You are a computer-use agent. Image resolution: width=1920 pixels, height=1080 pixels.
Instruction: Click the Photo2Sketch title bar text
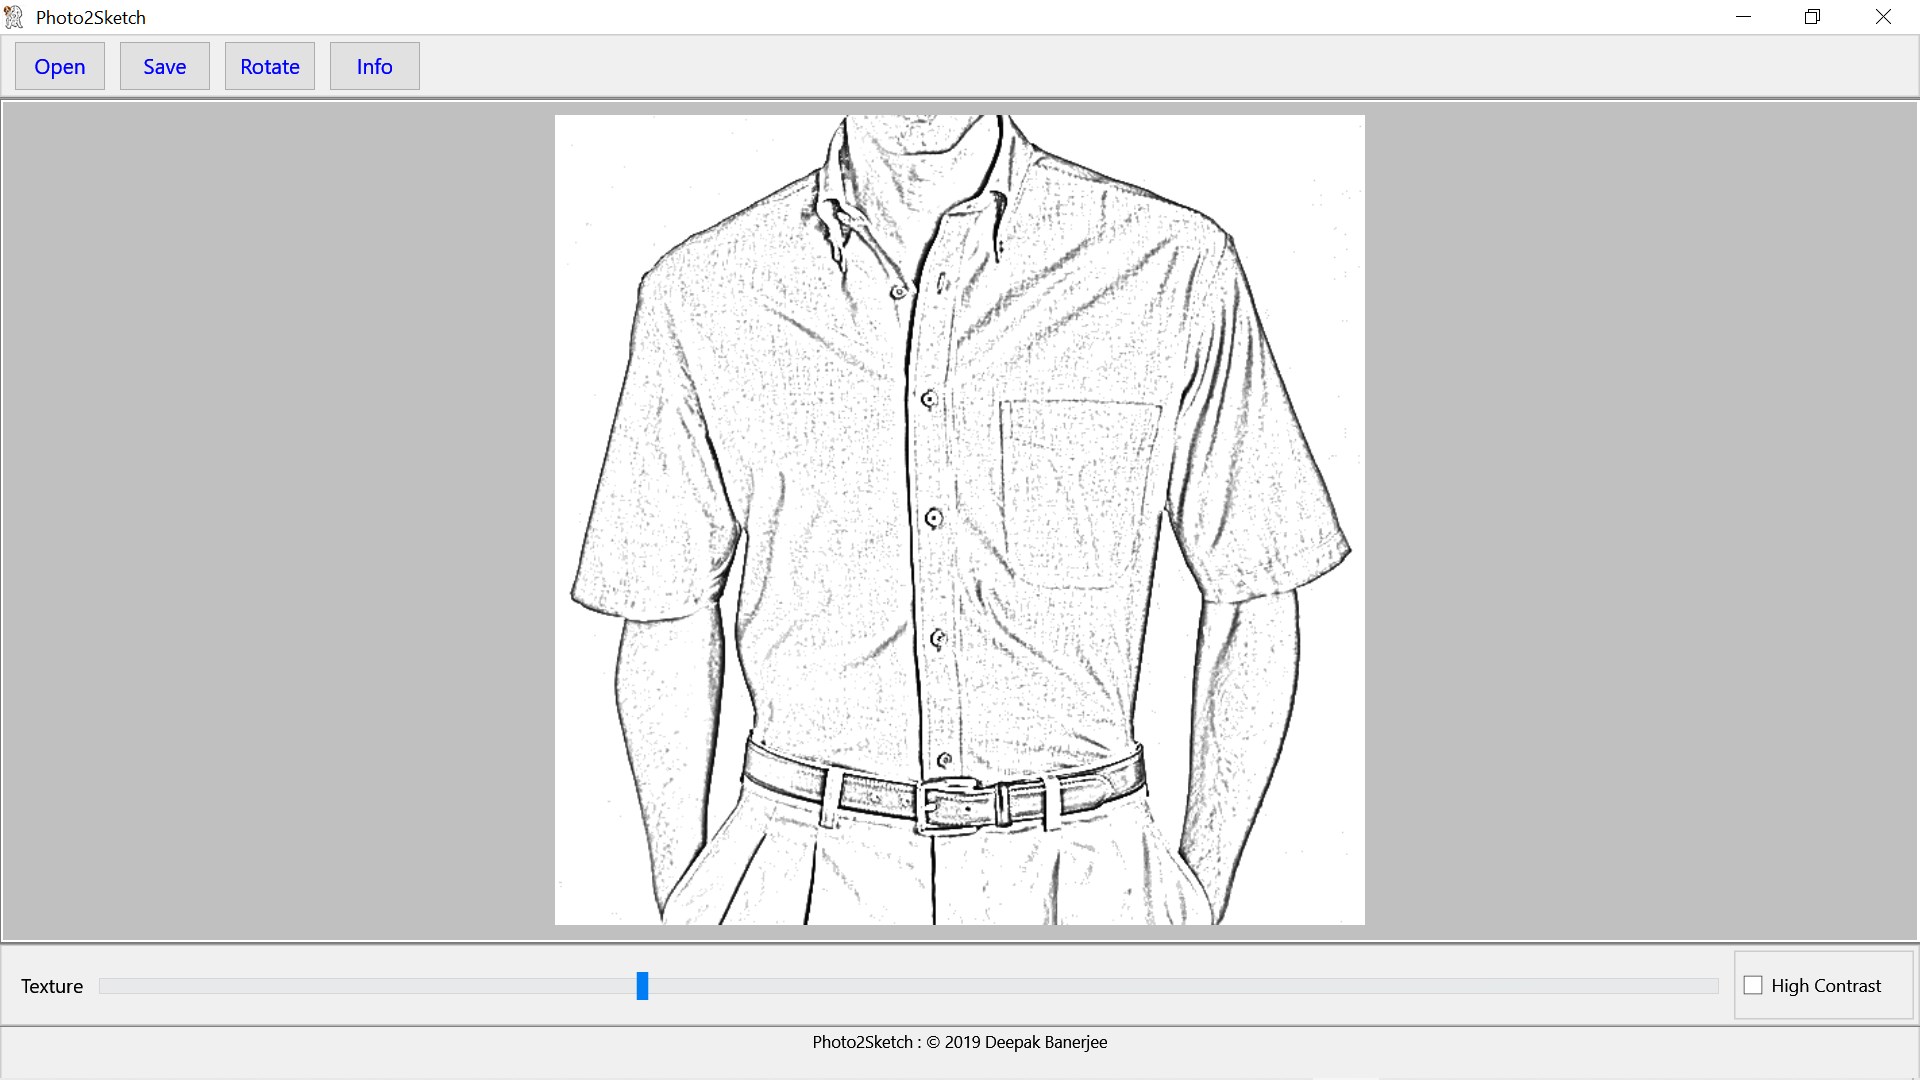[90, 16]
